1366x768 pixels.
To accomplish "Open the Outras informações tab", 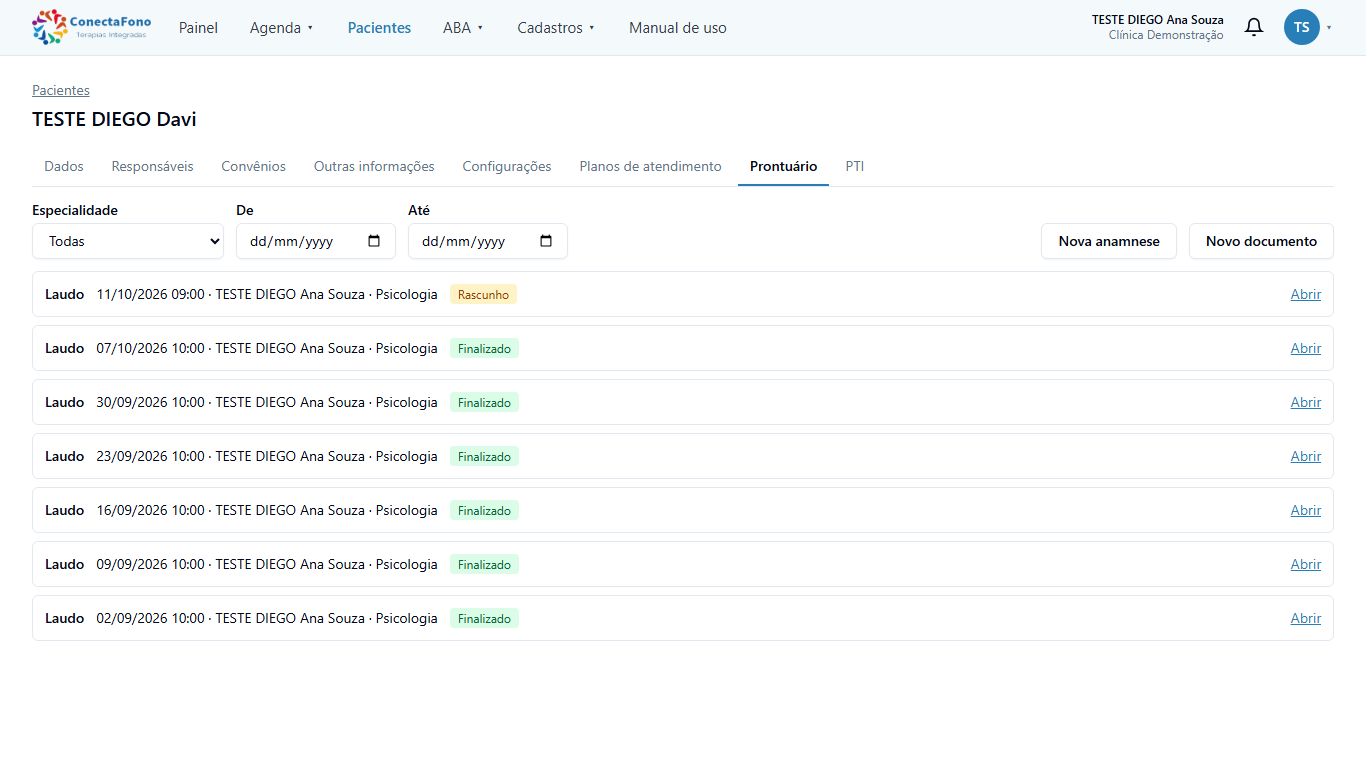I will [x=374, y=166].
